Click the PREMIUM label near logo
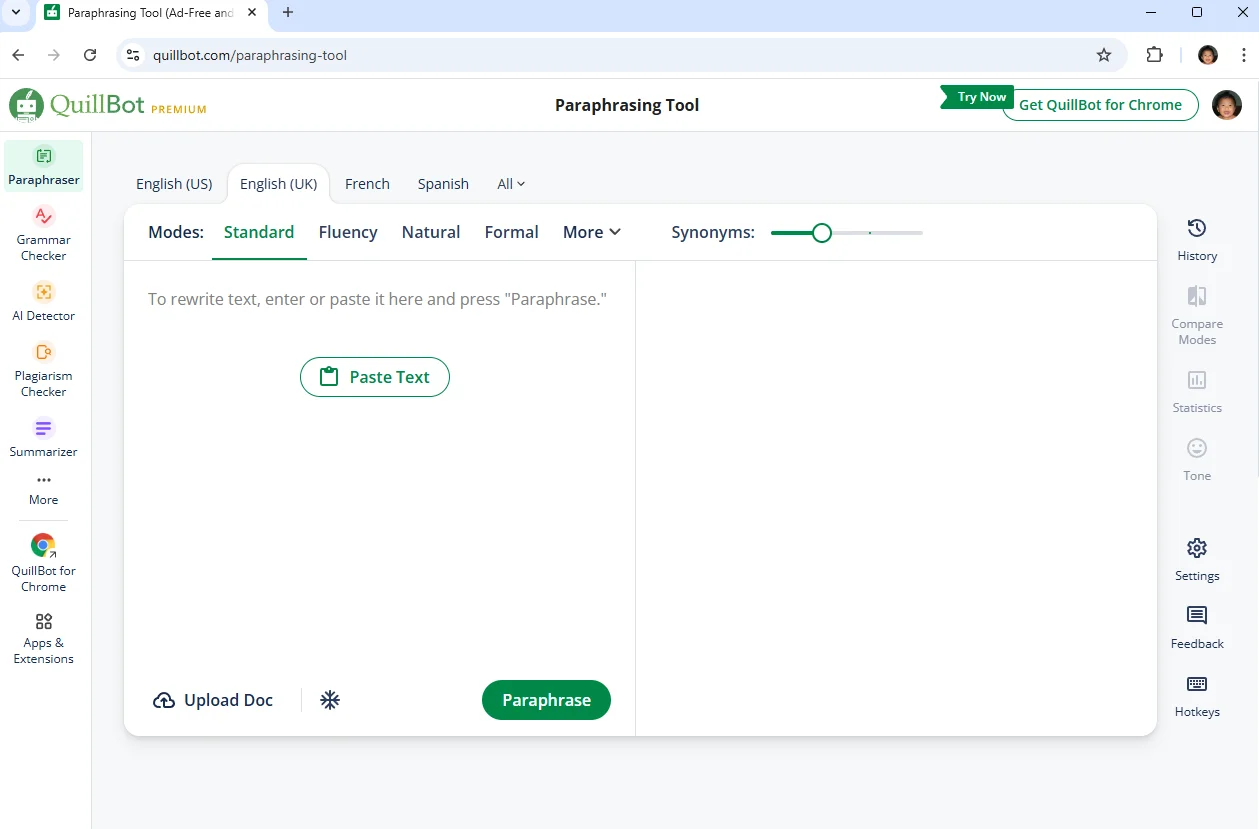 (x=179, y=109)
